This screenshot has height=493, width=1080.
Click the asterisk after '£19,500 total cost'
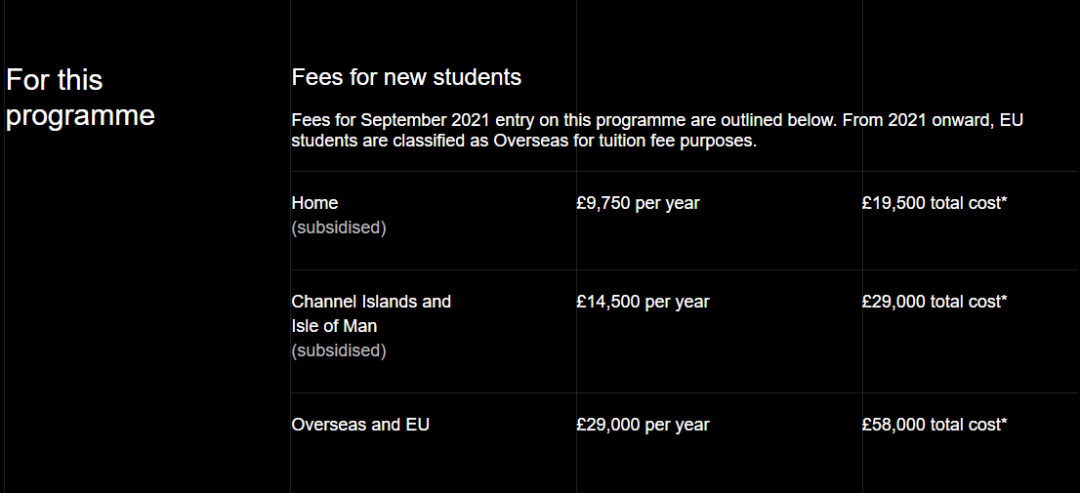[x=1003, y=201]
